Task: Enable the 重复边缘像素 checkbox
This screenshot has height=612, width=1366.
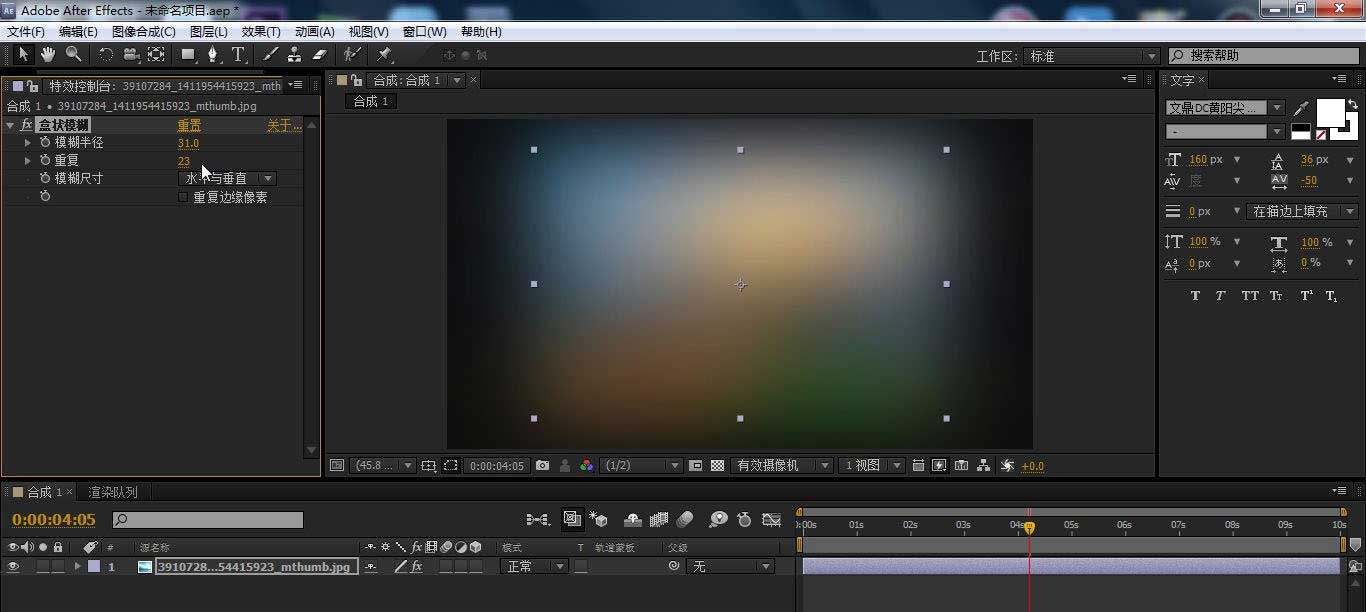Action: click(x=182, y=197)
